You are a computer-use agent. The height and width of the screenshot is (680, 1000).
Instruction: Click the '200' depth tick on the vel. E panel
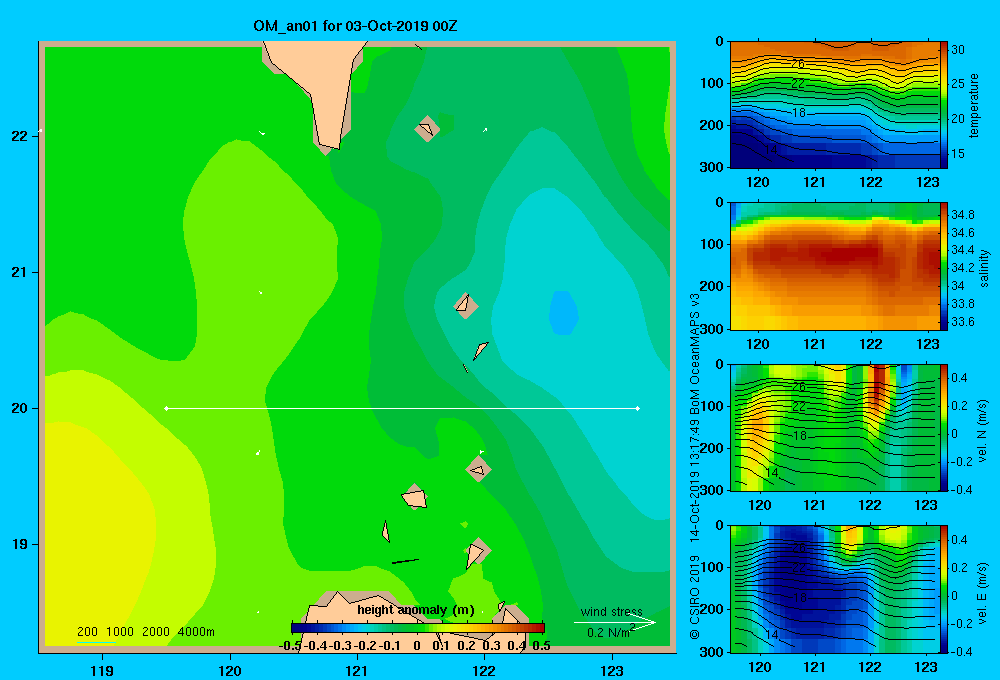(x=712, y=609)
